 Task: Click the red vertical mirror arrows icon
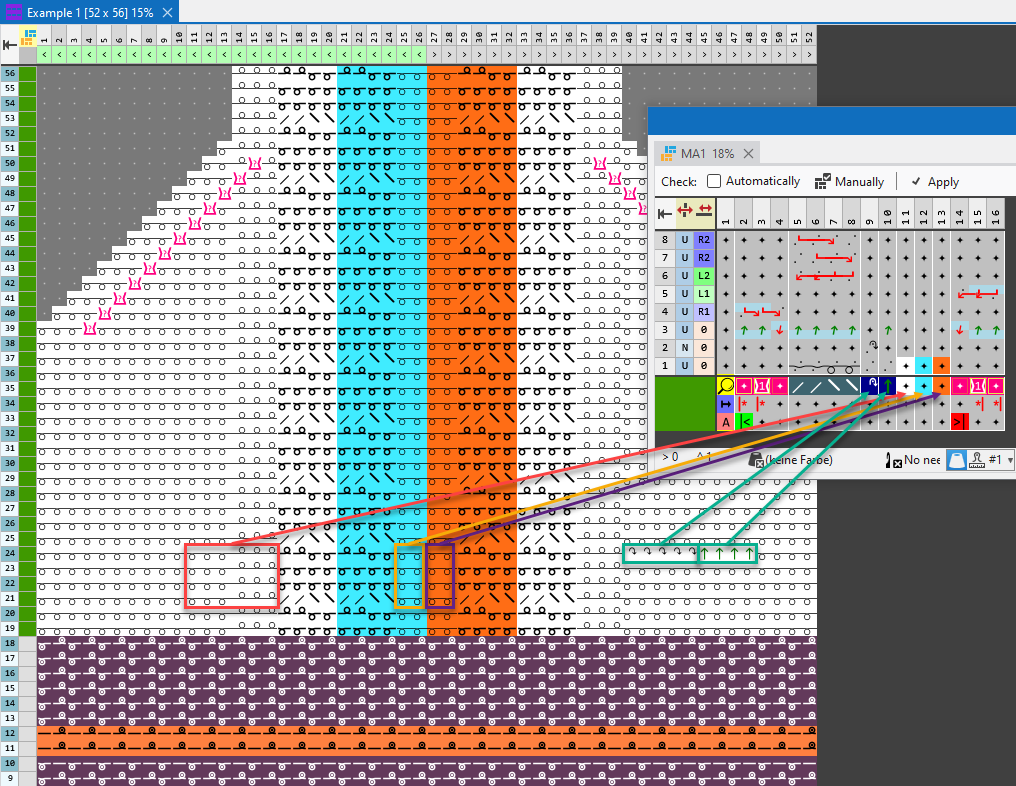tap(685, 212)
